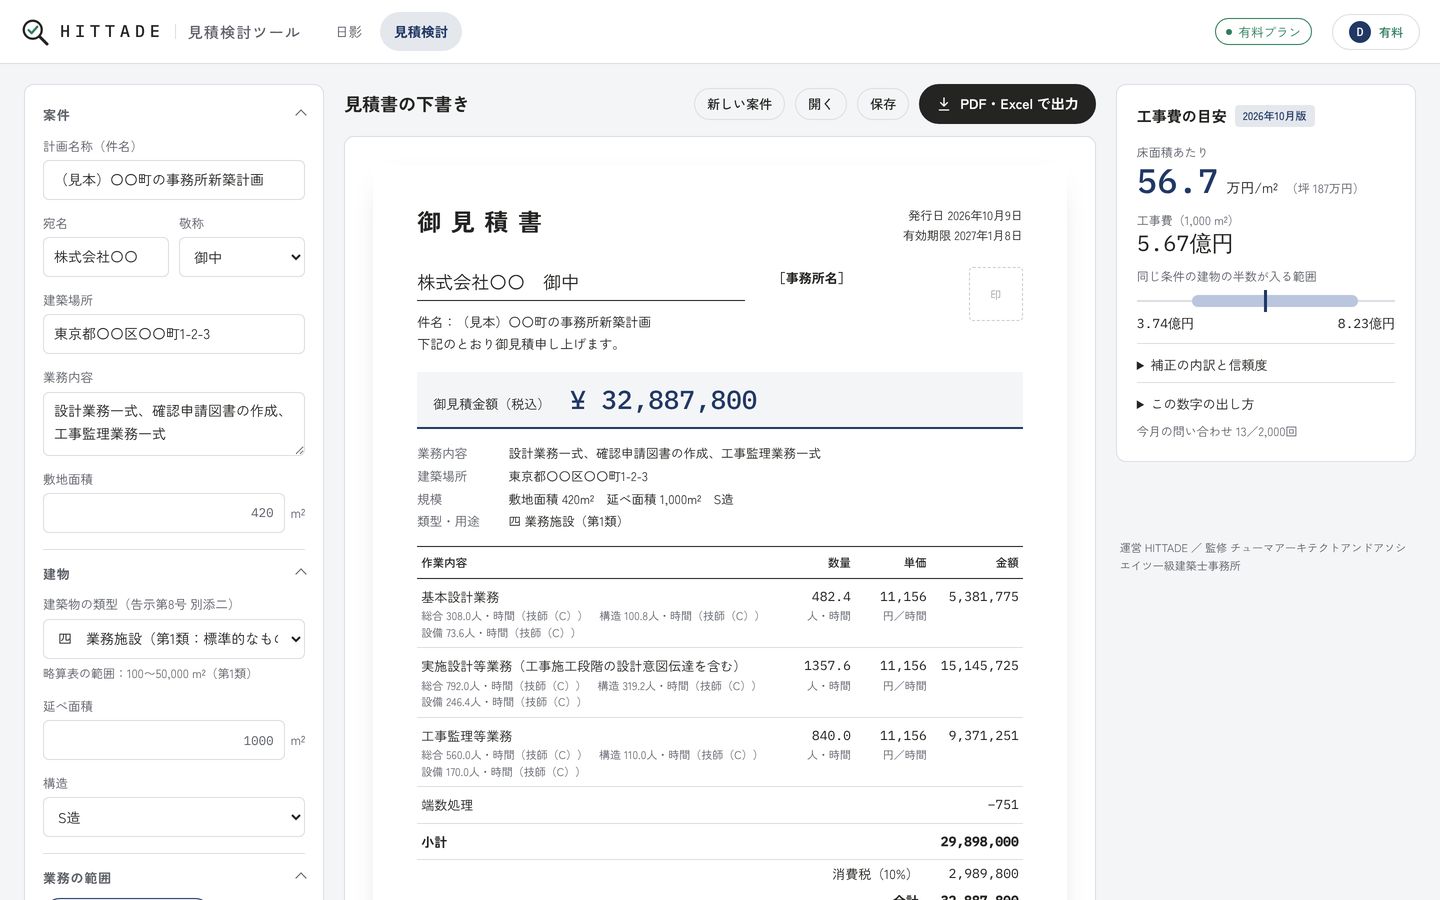
Task: Click the amount 15,145,725
Action: [979, 666]
